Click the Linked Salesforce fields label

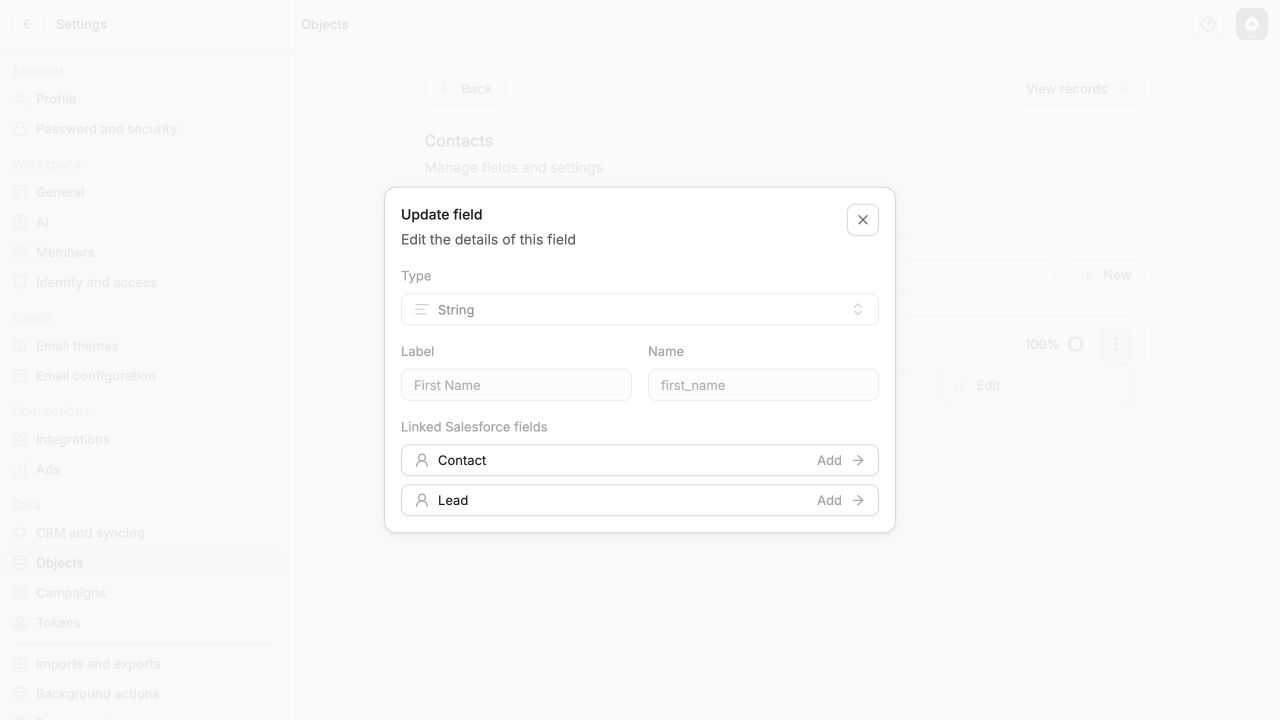point(474,427)
